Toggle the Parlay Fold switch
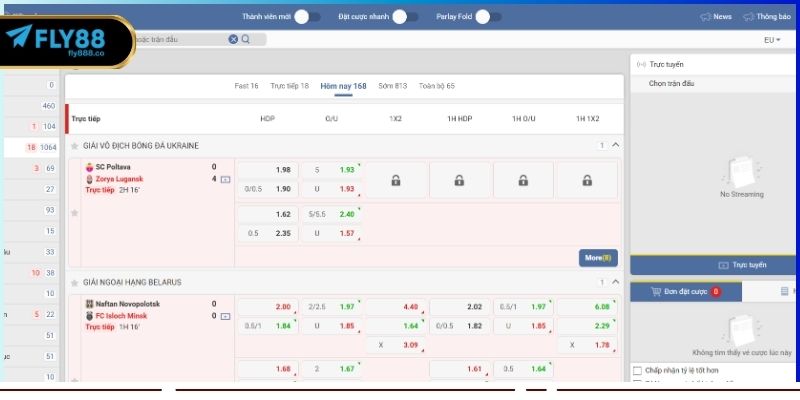Screen dimensions: 800x400 (x=487, y=17)
